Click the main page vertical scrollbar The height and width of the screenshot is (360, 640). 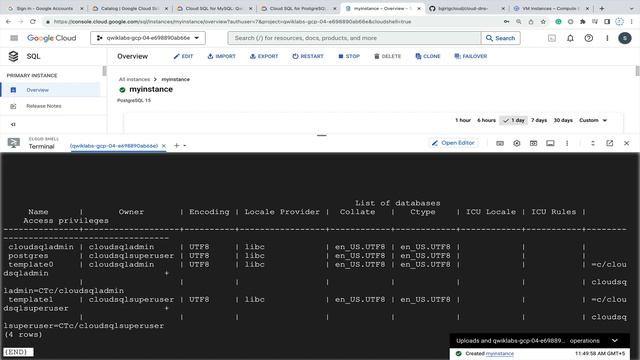click(638, 71)
